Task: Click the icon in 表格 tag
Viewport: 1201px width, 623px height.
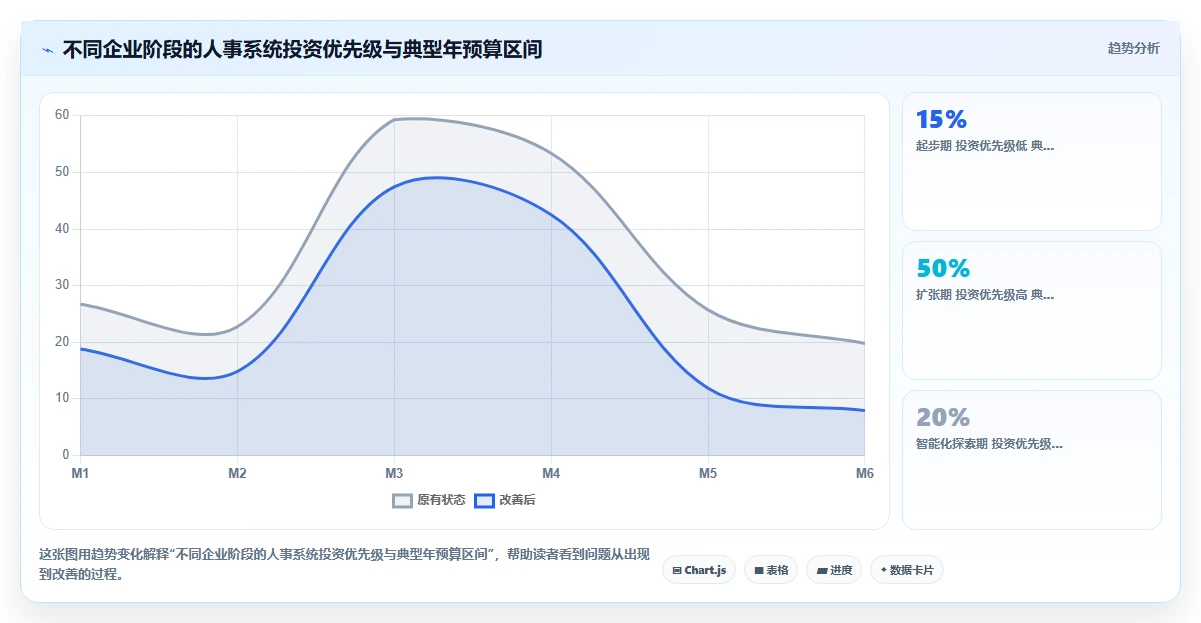Action: [759, 570]
